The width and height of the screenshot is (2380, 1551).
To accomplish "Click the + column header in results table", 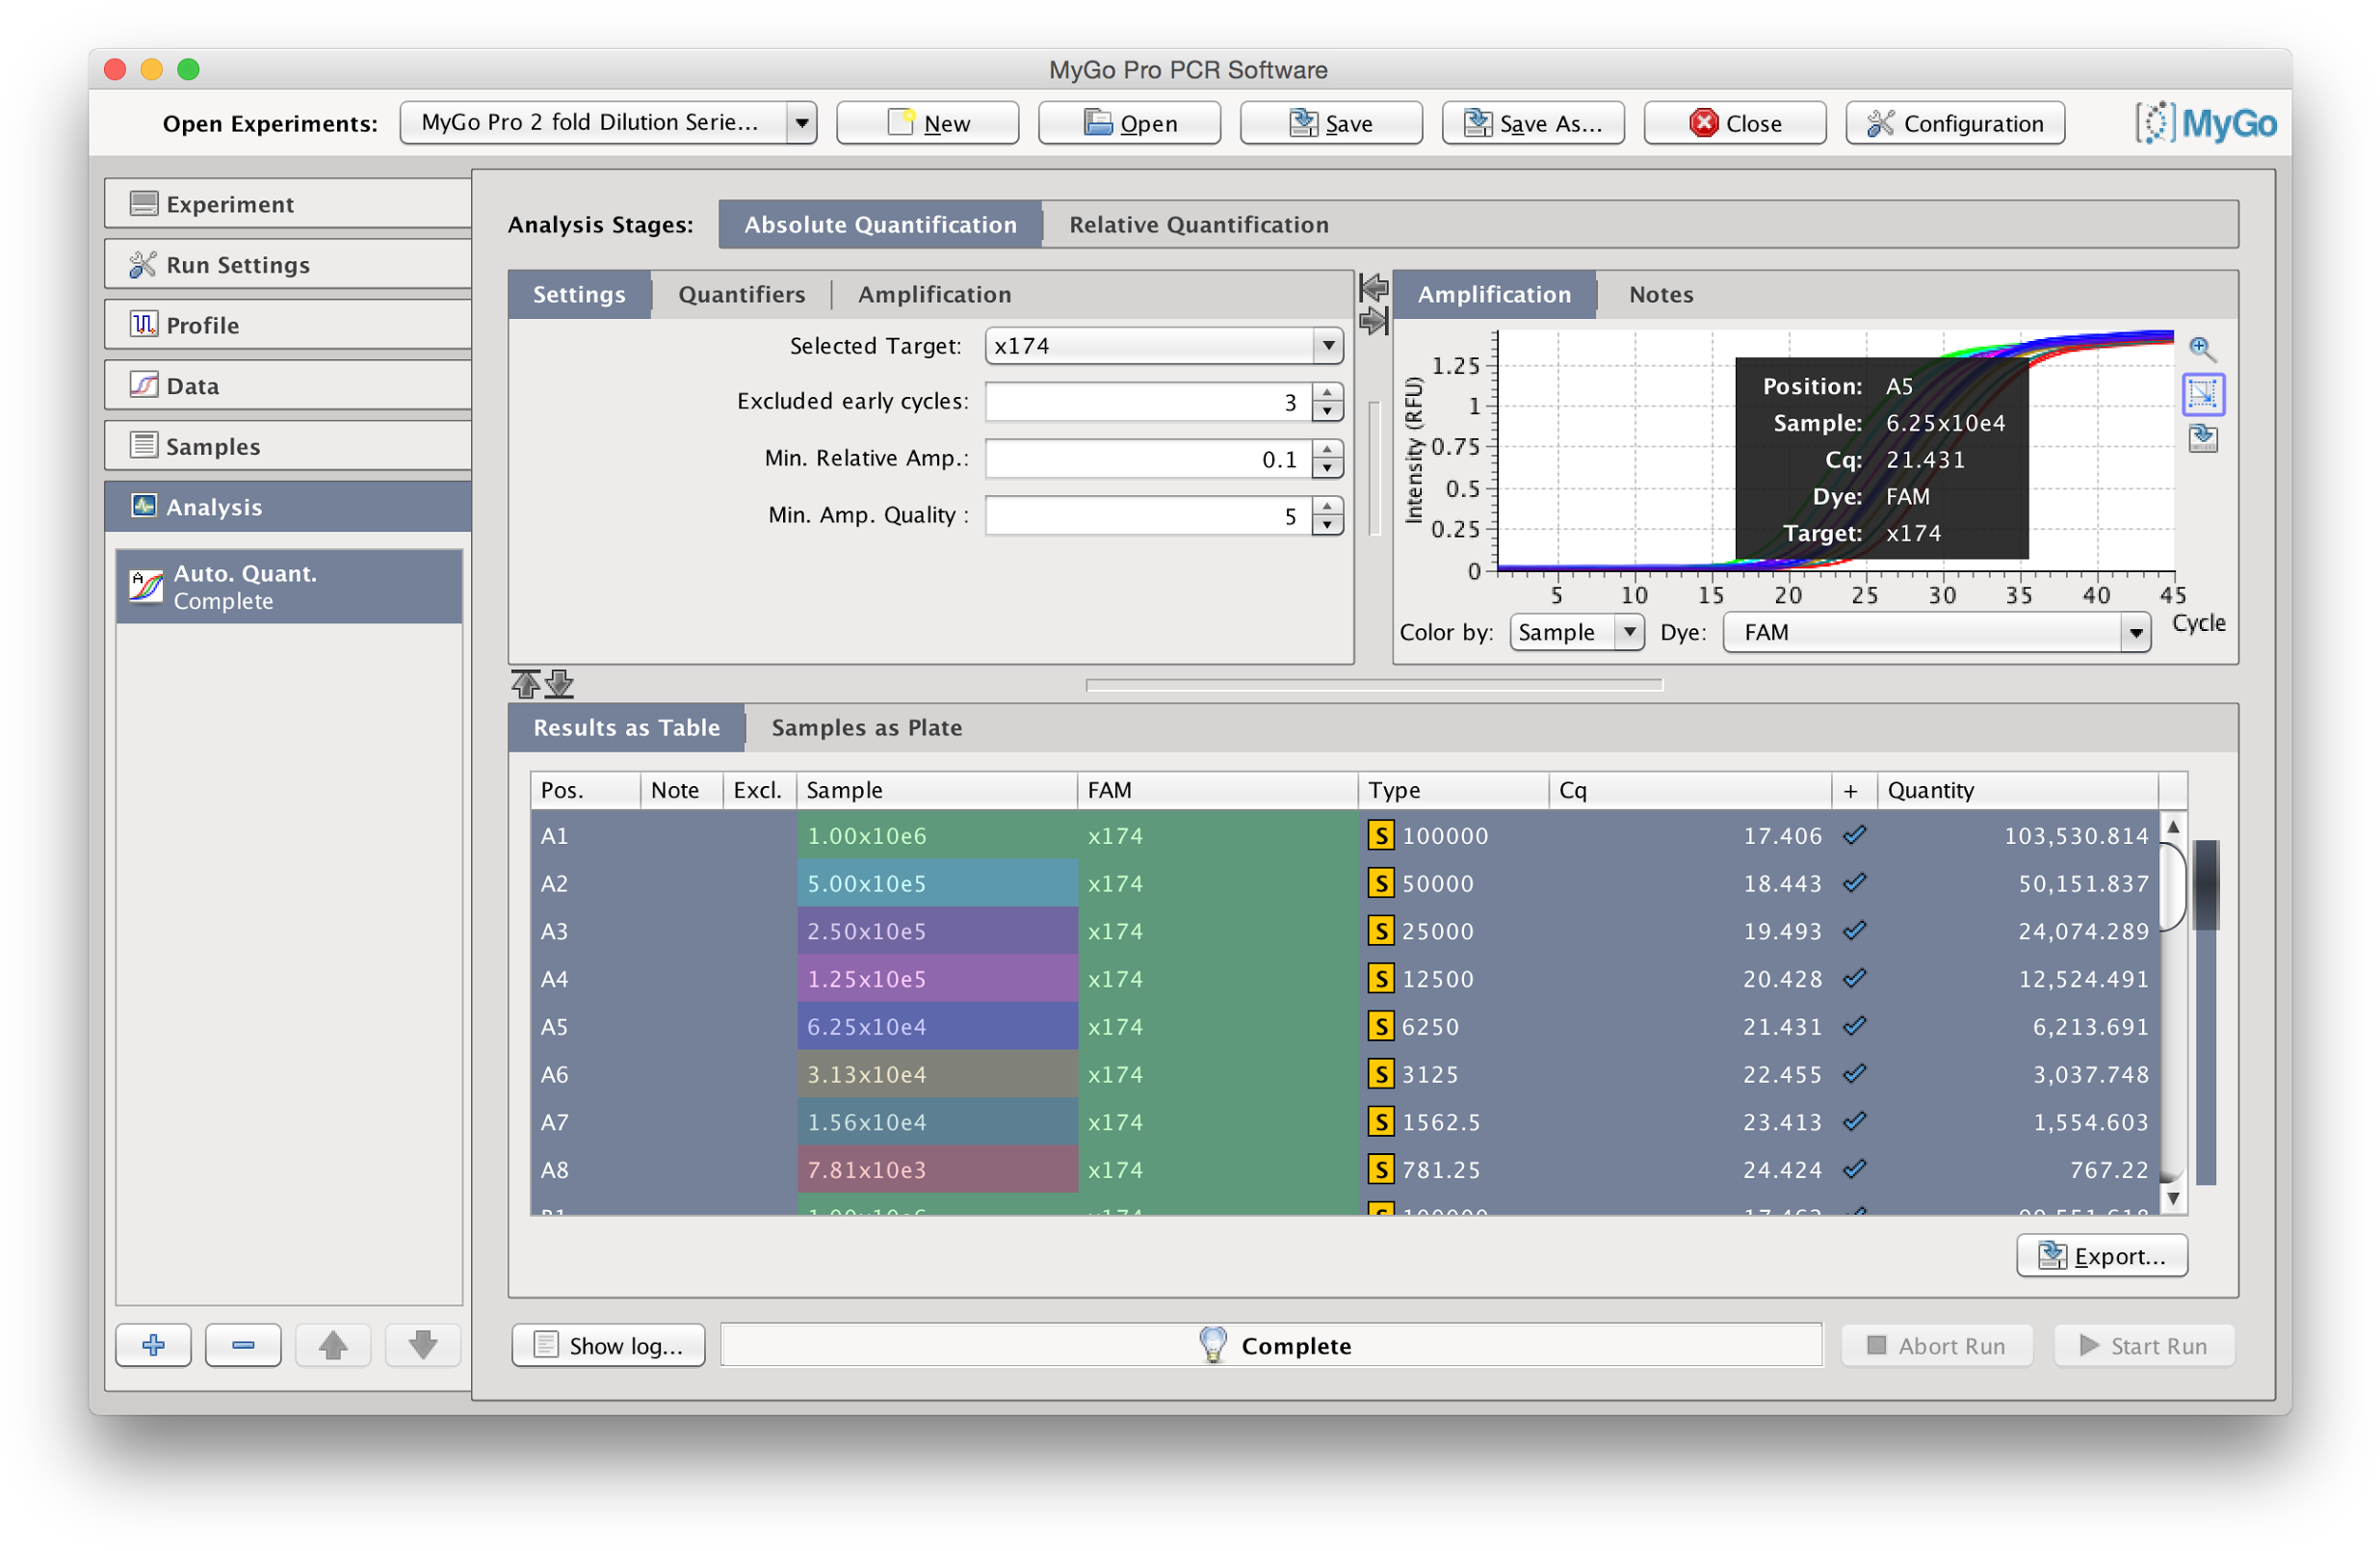I will pyautogui.click(x=1853, y=790).
